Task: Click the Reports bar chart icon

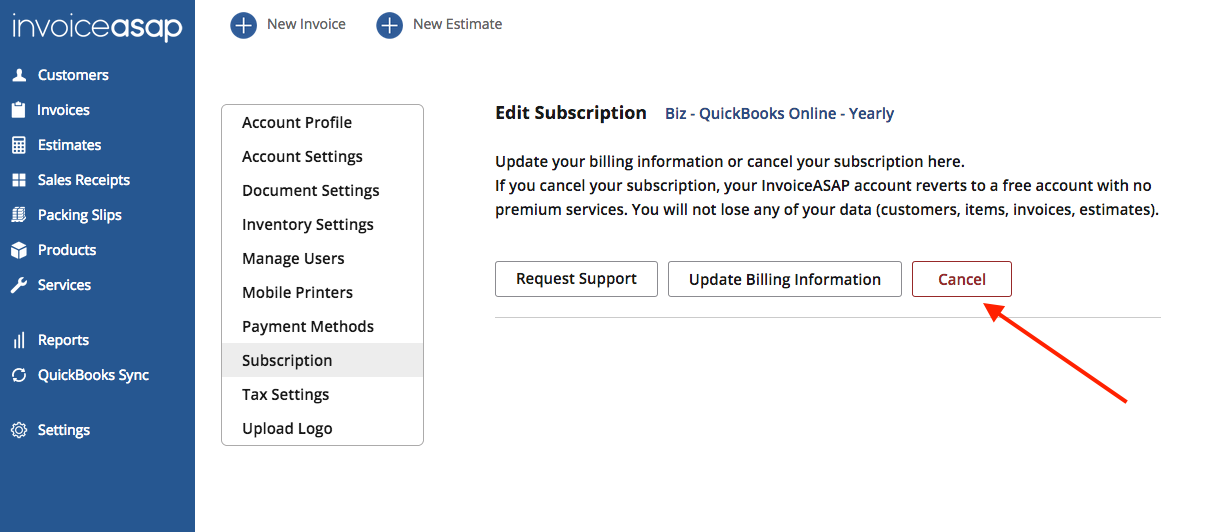Action: tap(18, 340)
